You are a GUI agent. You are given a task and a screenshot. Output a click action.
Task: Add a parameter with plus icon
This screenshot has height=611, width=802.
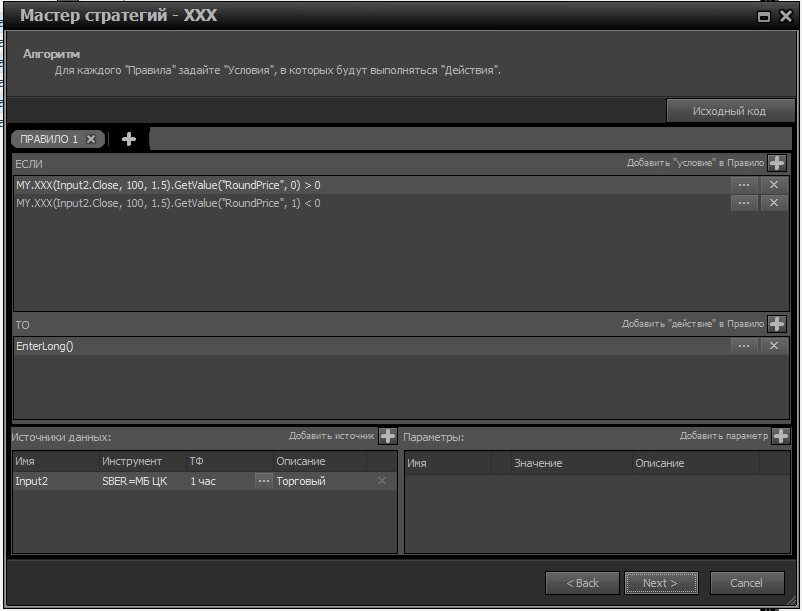[x=780, y=436]
